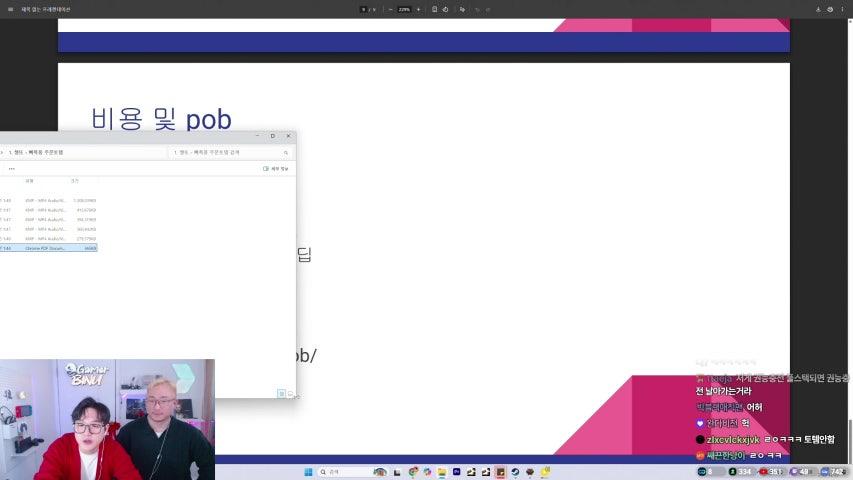Screen dimensions: 853x480
Task: Open the PDF viewer sidebar menu icon
Action: pos(10,9)
